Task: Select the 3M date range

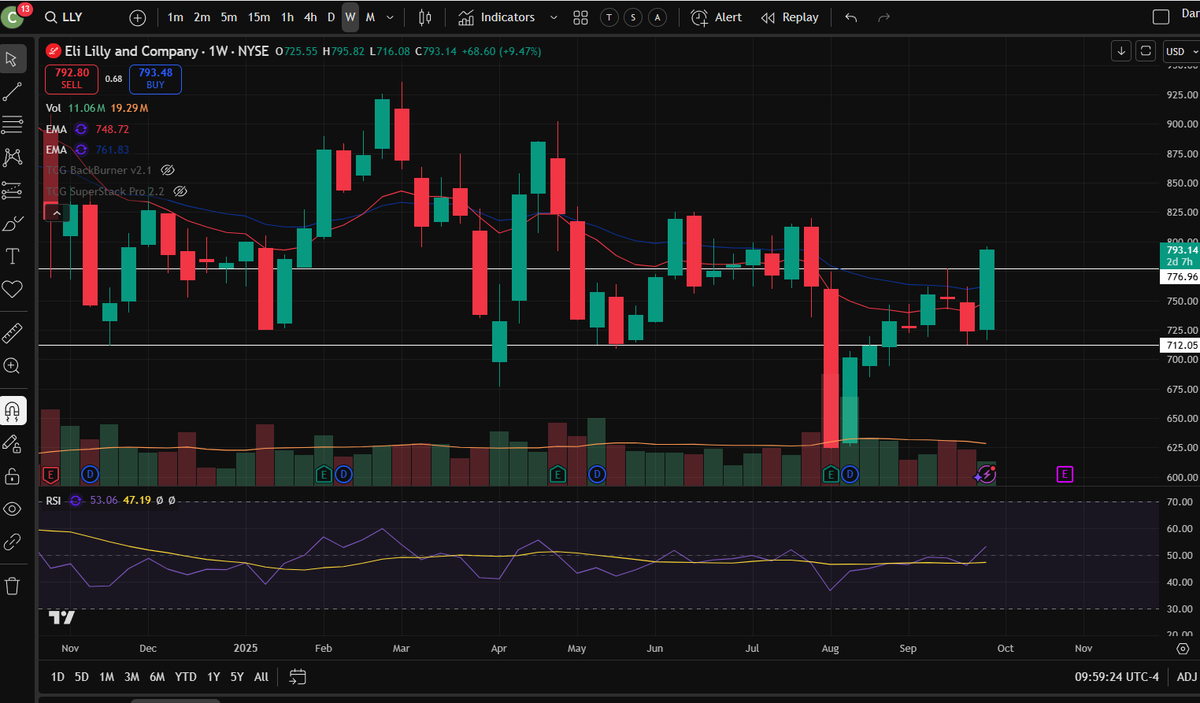Action: 132,677
